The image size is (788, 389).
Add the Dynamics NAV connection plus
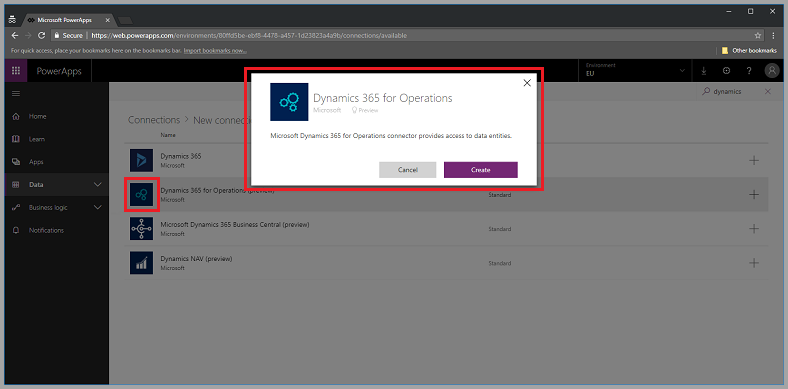[754, 263]
